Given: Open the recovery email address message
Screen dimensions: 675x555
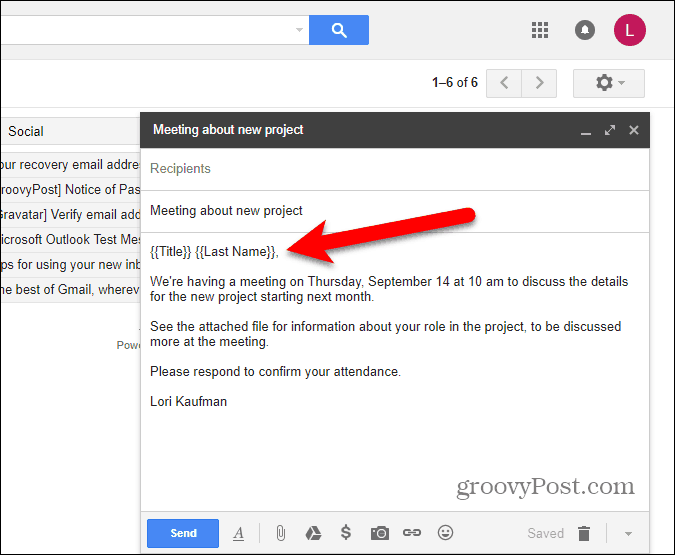Looking at the screenshot, I should coord(70,164).
